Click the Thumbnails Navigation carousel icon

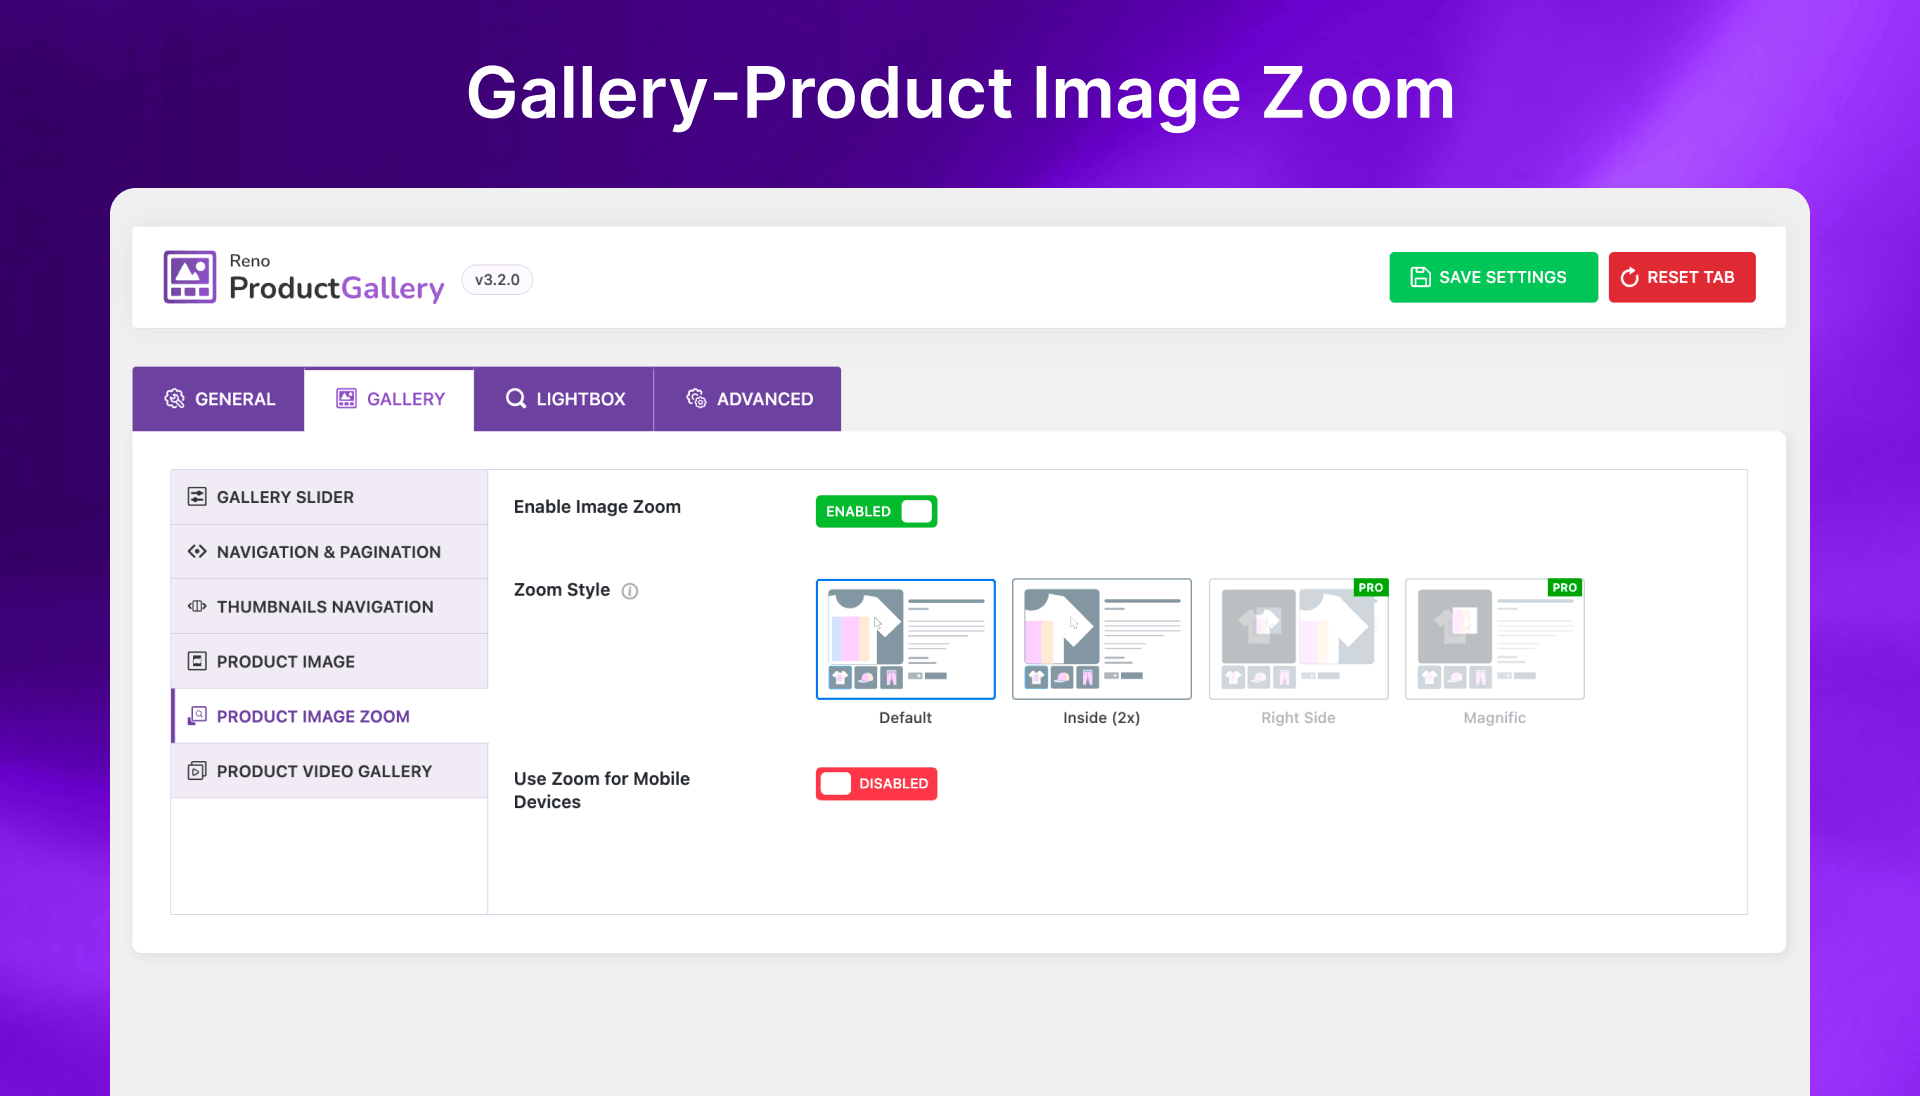[197, 607]
